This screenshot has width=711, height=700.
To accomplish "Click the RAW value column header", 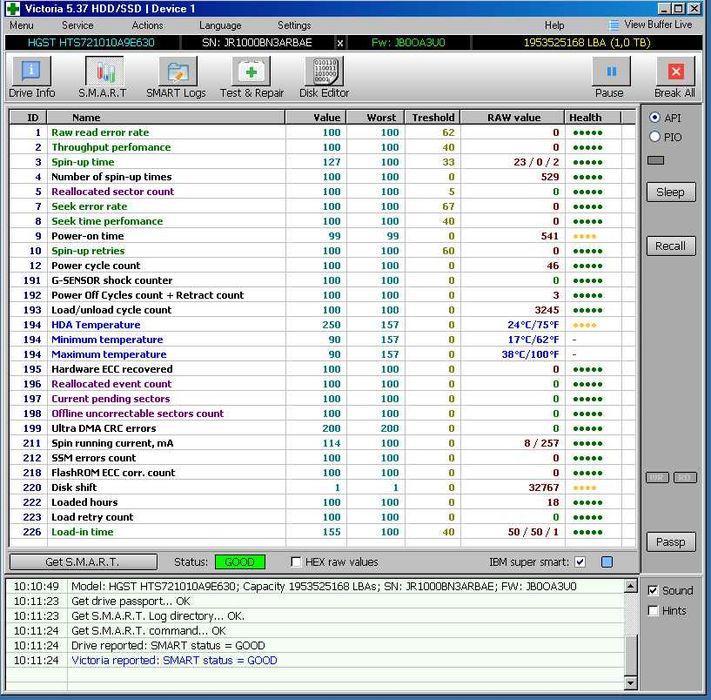I will [x=512, y=117].
